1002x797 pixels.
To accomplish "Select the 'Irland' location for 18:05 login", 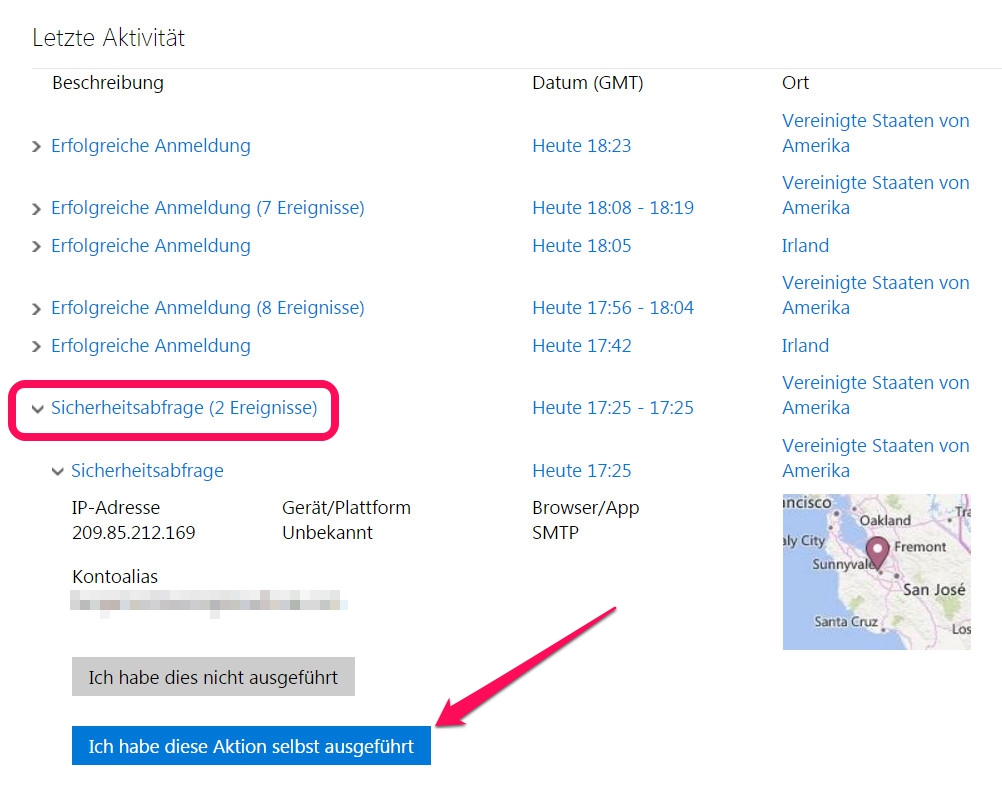I will (805, 246).
